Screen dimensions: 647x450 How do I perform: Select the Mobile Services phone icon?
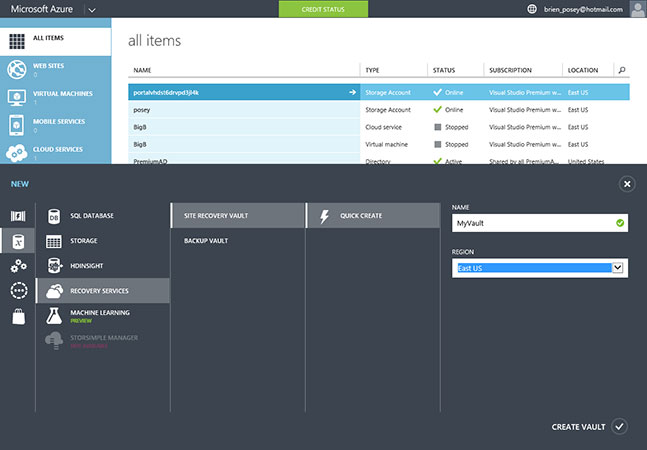point(17,125)
